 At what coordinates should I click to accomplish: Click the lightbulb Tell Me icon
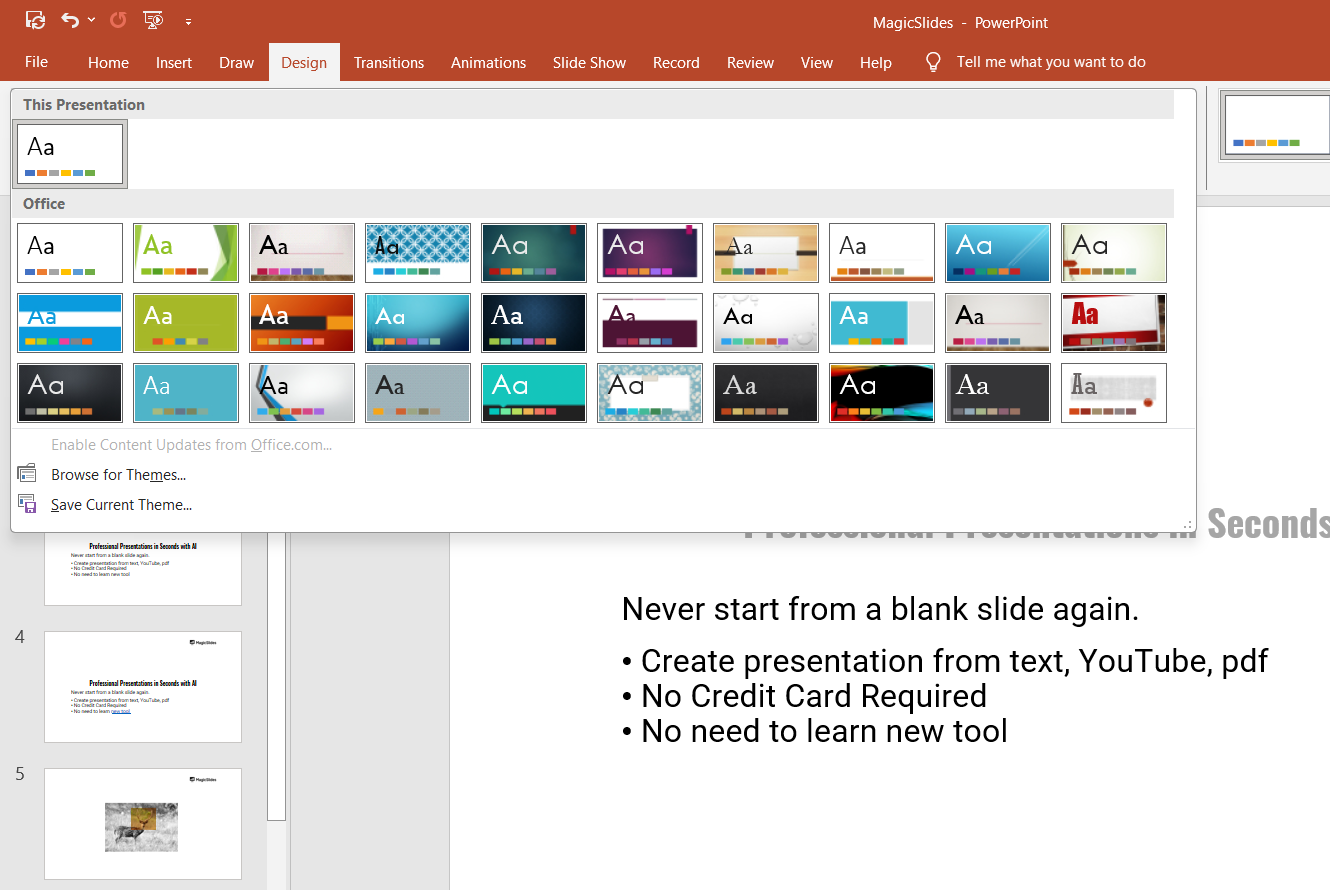click(x=933, y=62)
